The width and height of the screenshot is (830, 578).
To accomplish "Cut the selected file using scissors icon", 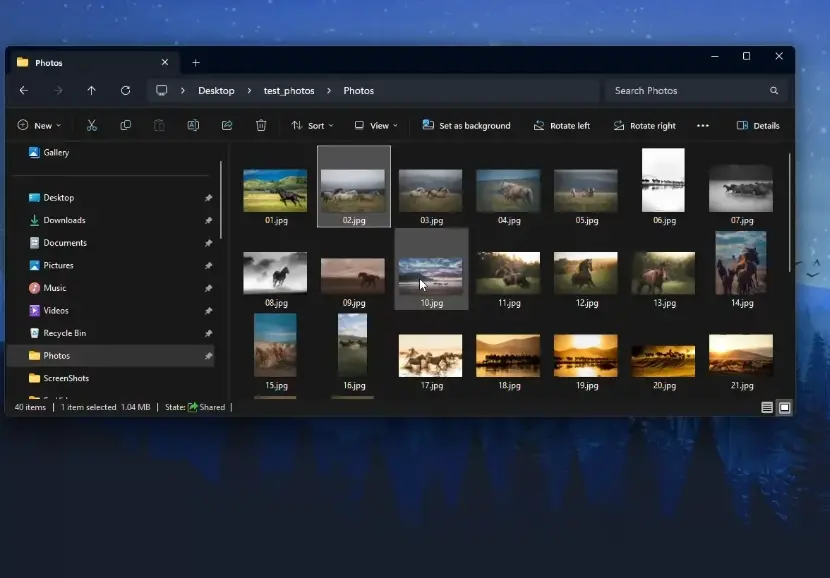I will (x=92, y=125).
